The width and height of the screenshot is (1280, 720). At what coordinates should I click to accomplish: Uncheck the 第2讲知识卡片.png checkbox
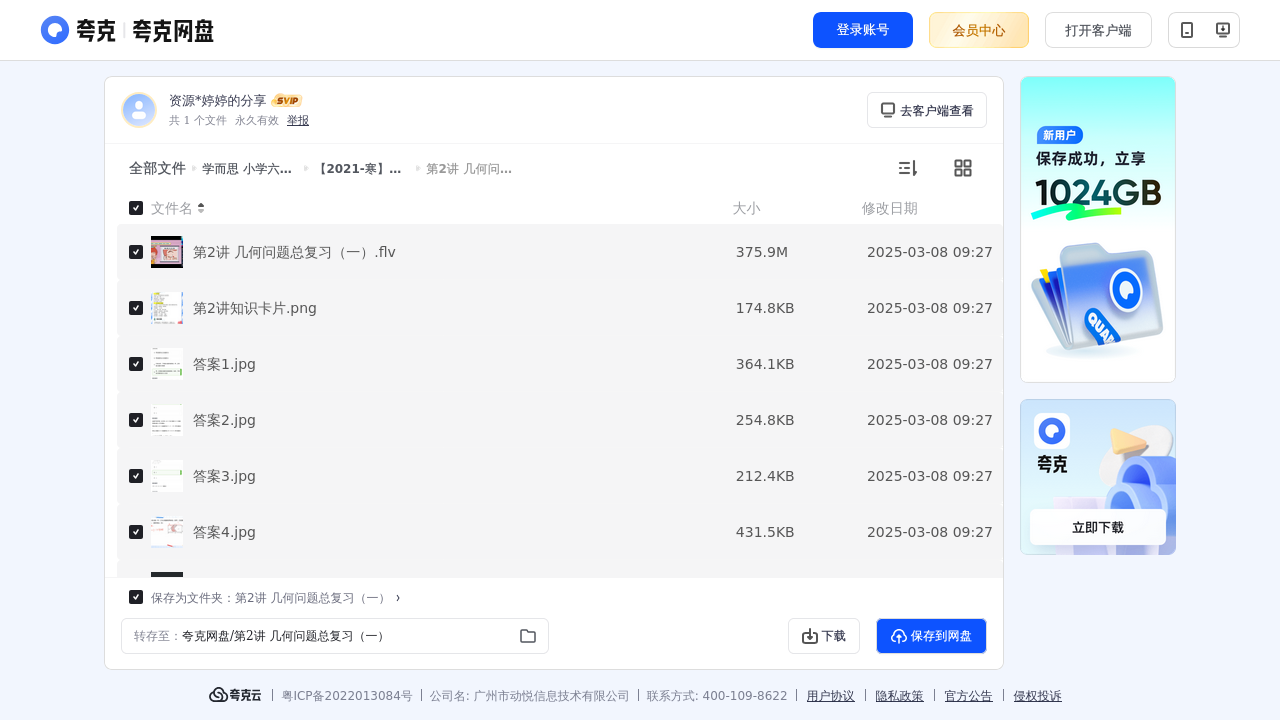tap(136, 308)
